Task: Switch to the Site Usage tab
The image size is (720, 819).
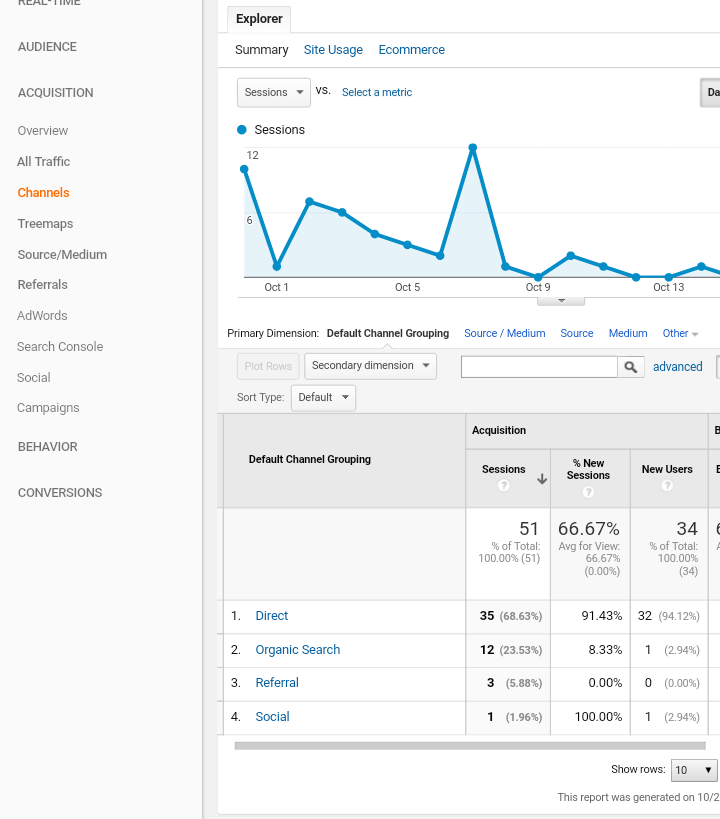Action: tap(333, 50)
